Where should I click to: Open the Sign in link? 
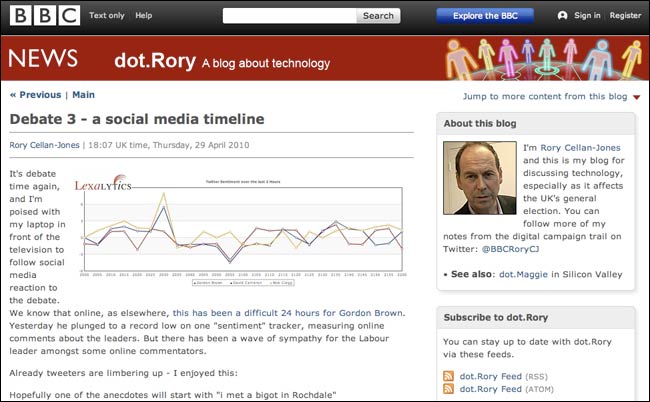pos(587,15)
